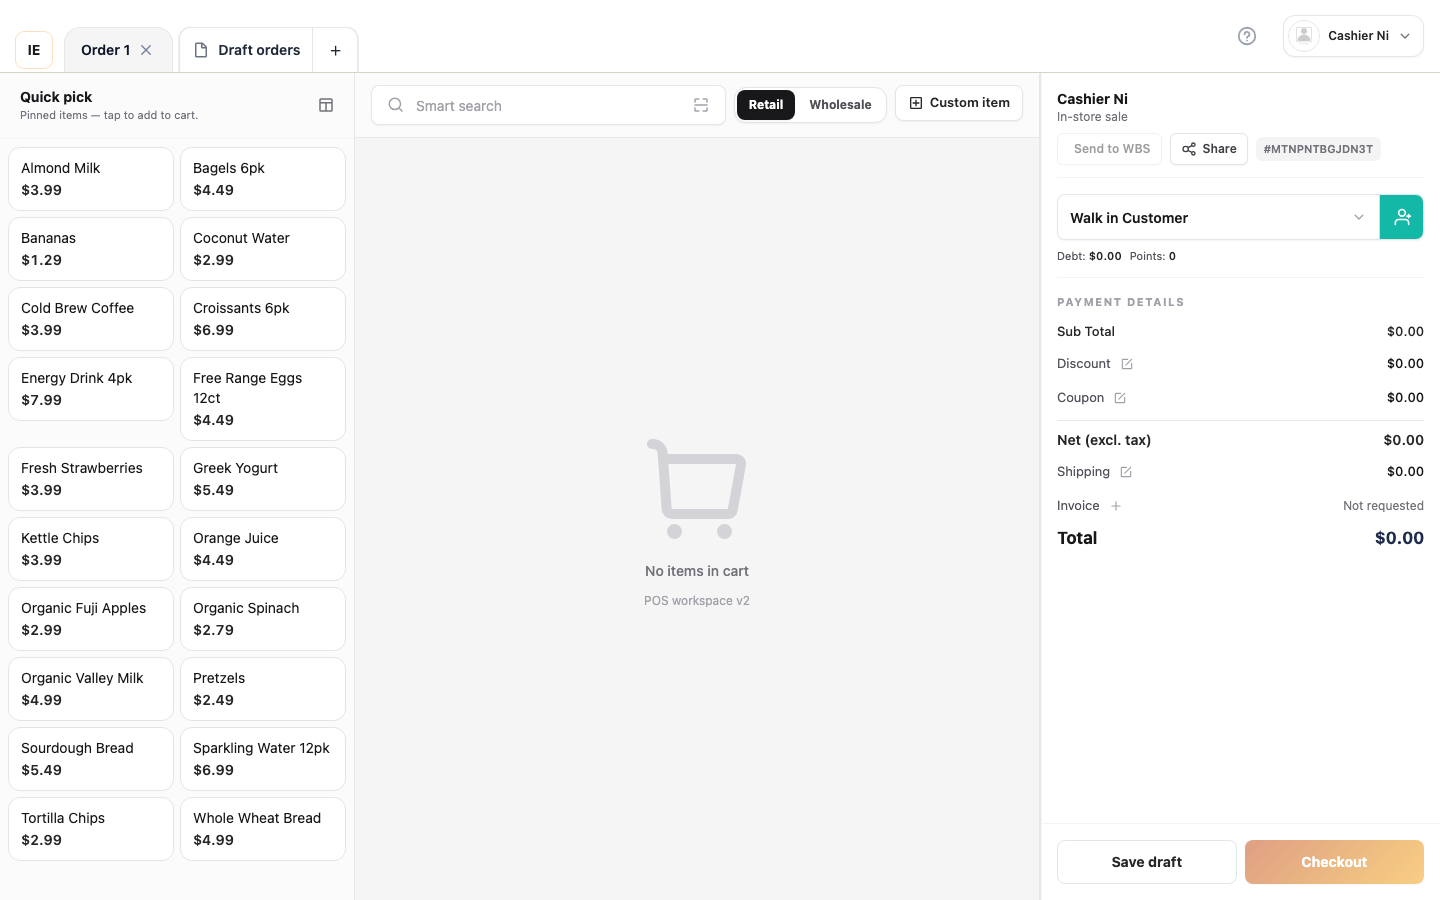Click the quick pick layout icon

point(326,105)
